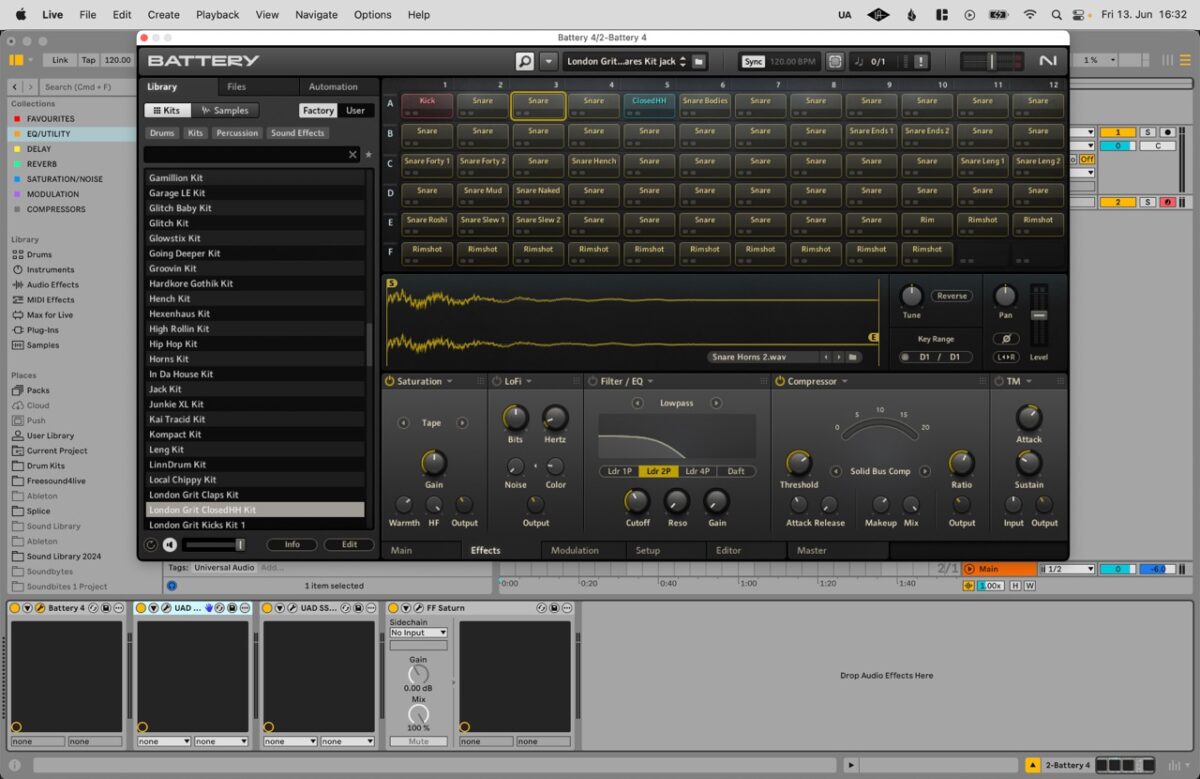
Task: Toggle the Battery 4 device activator in Live
Action: point(16,608)
